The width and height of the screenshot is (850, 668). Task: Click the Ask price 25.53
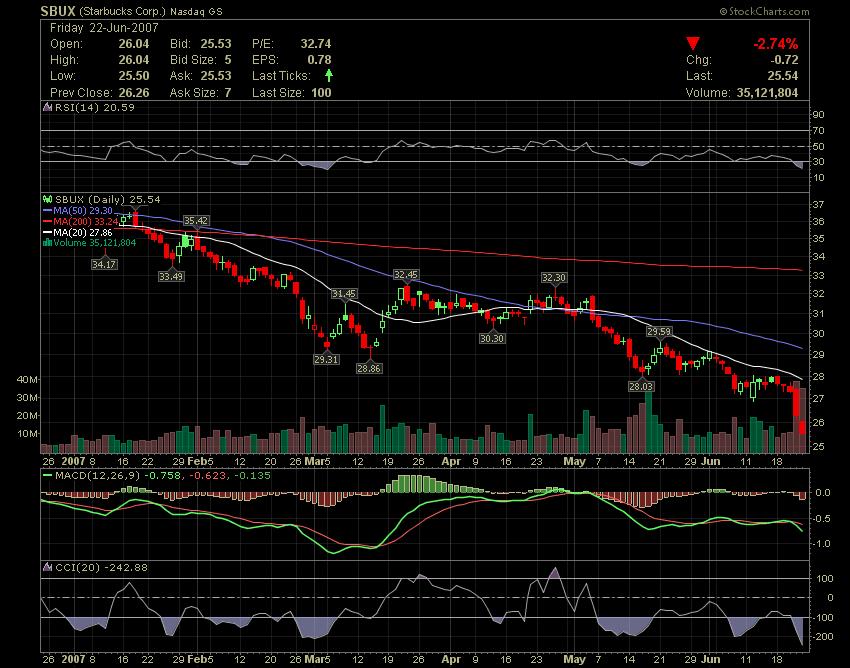pyautogui.click(x=216, y=76)
